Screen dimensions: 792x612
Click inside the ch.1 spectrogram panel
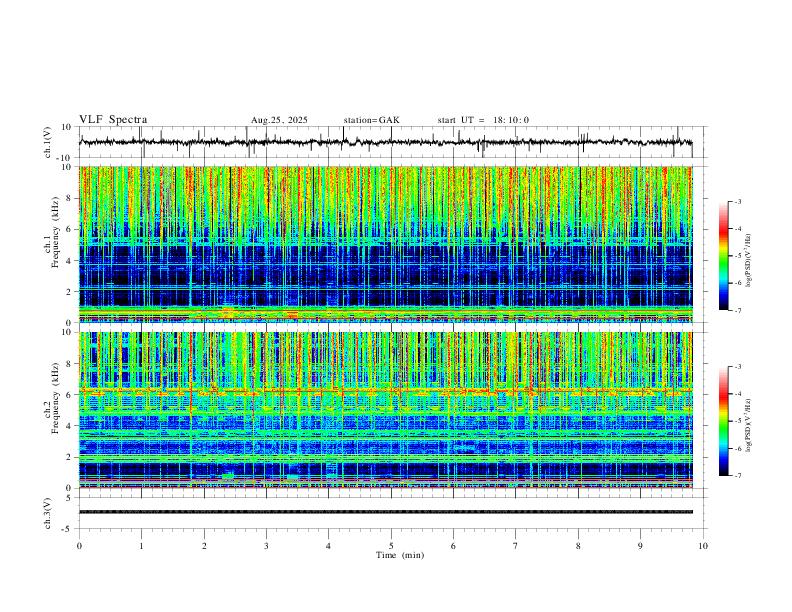pos(385,244)
